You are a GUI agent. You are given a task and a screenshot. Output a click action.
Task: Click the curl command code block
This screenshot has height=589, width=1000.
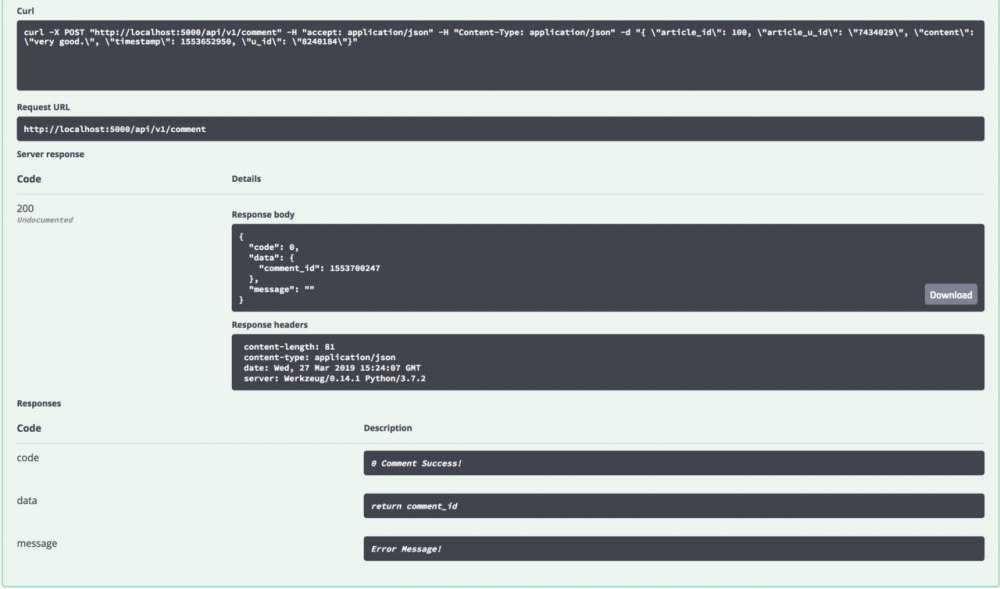[x=500, y=55]
